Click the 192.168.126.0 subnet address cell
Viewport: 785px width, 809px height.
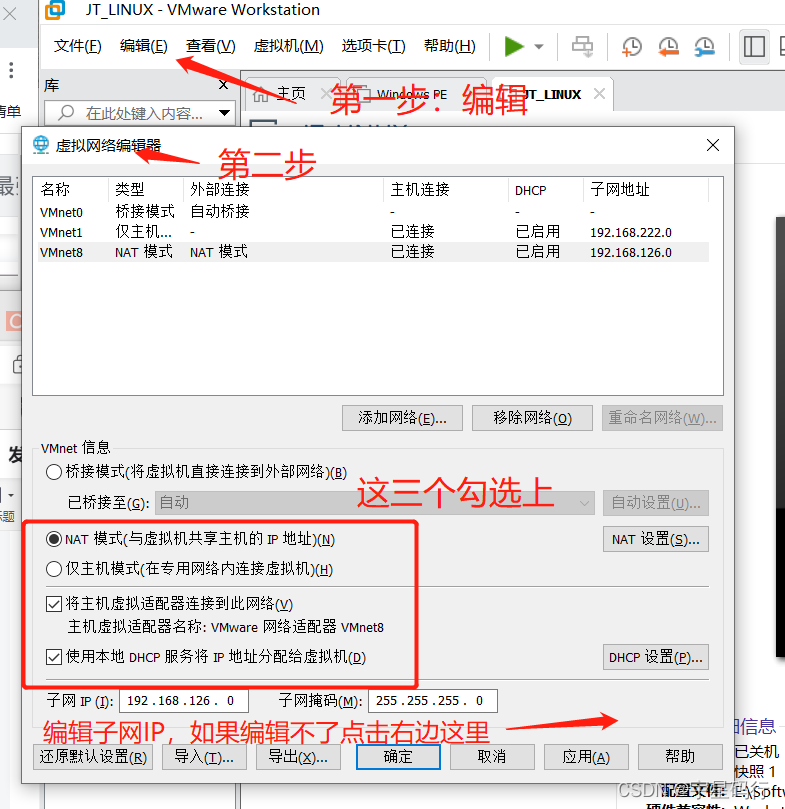[631, 252]
